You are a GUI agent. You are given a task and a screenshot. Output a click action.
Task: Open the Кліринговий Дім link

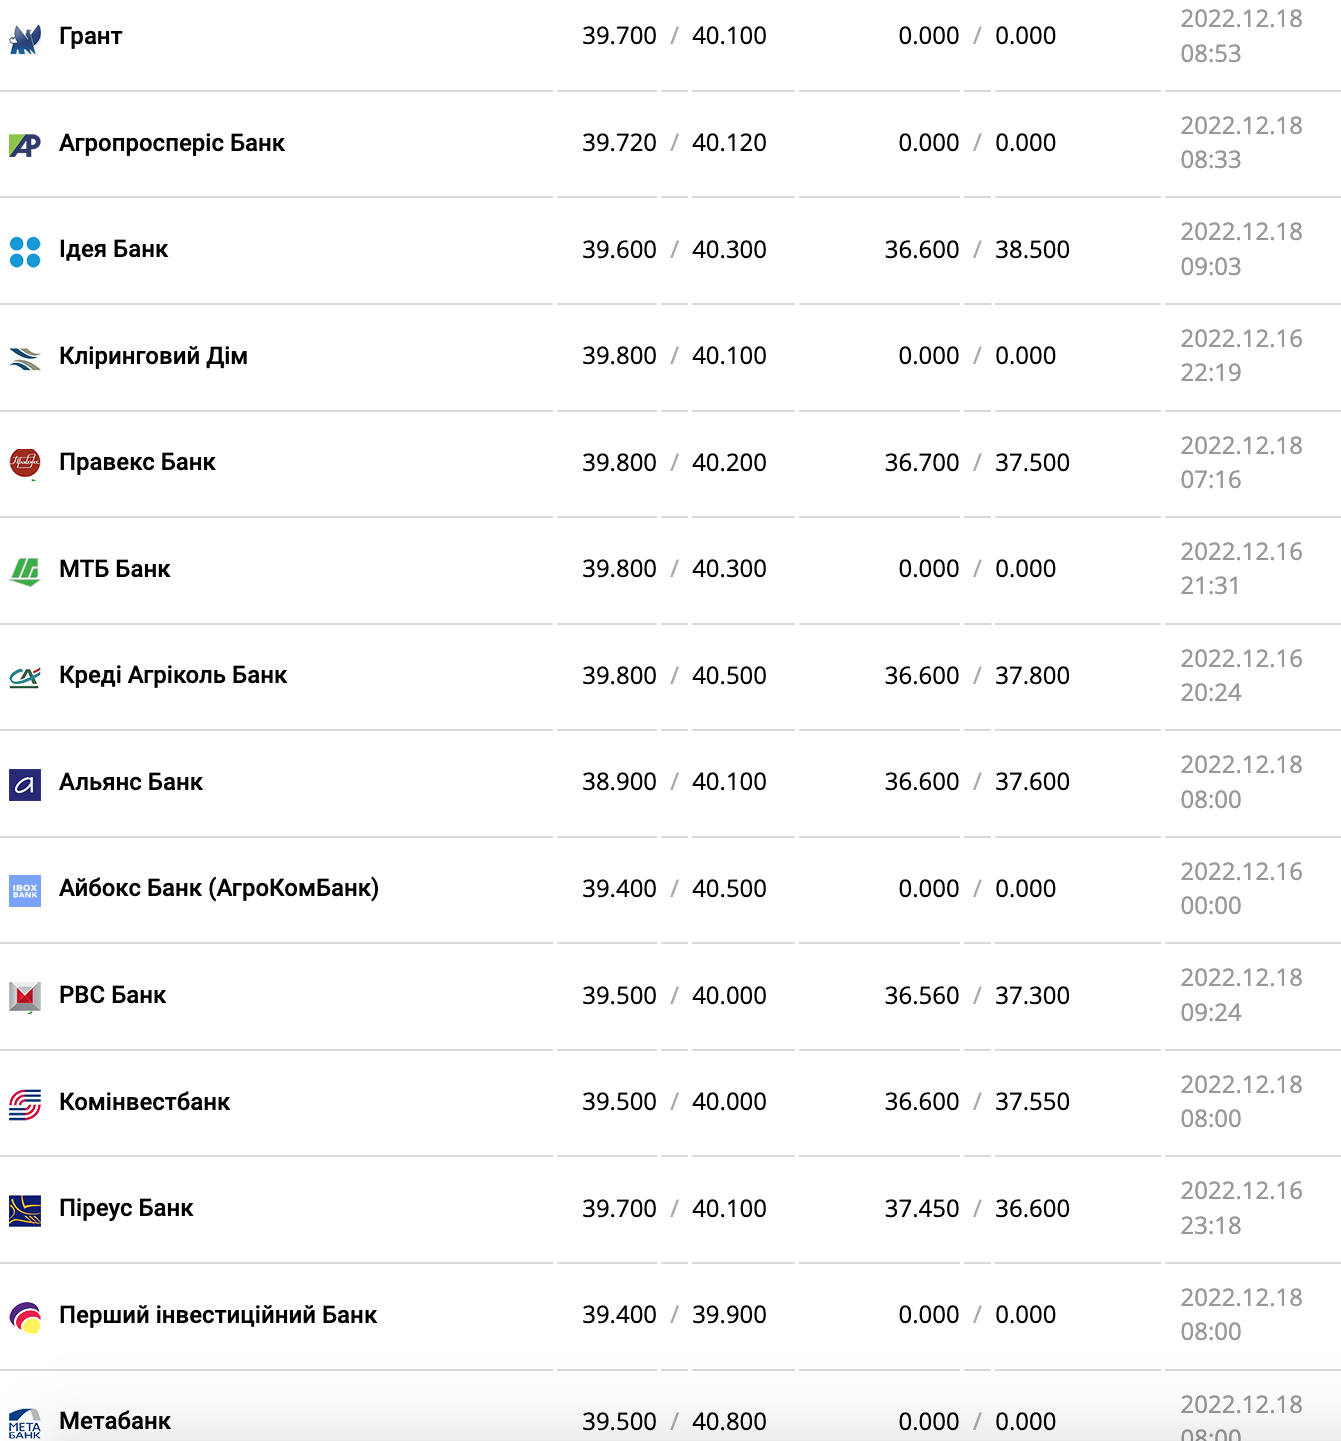point(153,356)
